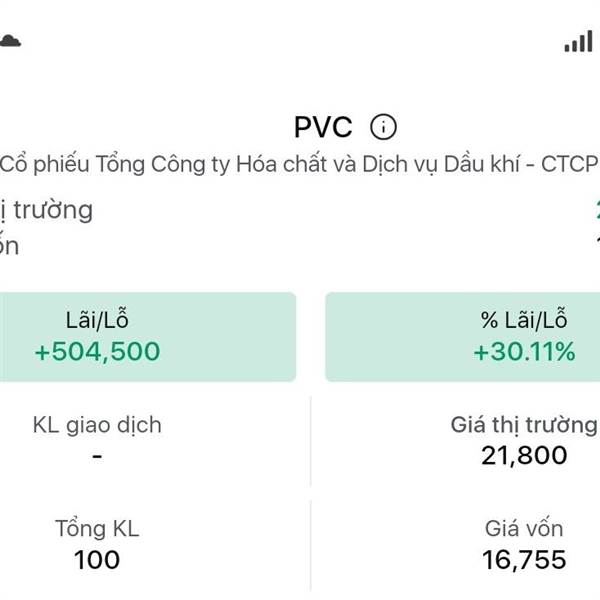The image size is (600, 600).
Task: Tap the info icon beside PVC
Action: click(x=384, y=127)
